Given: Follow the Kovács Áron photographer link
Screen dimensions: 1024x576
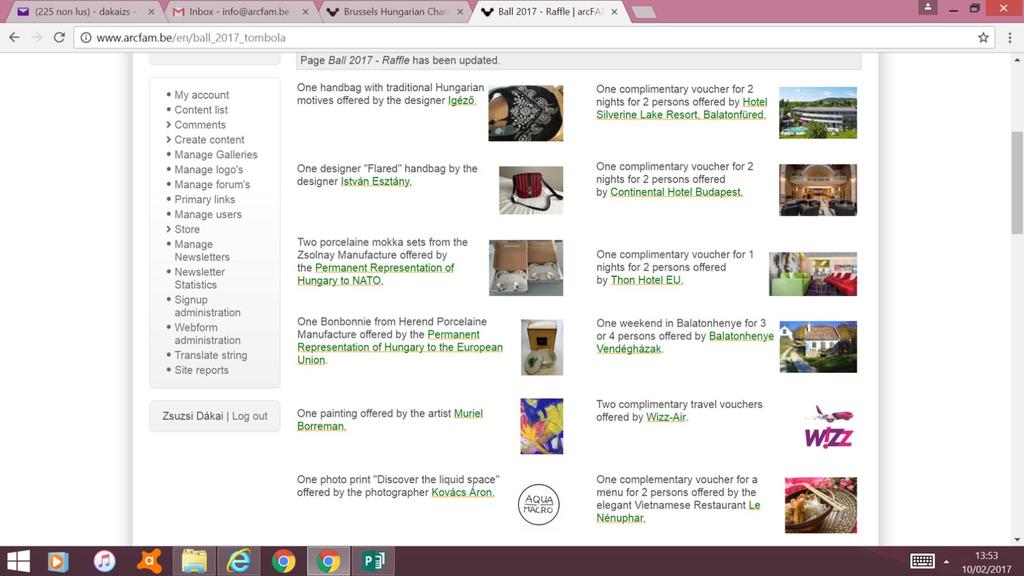Looking at the screenshot, I should 462,492.
